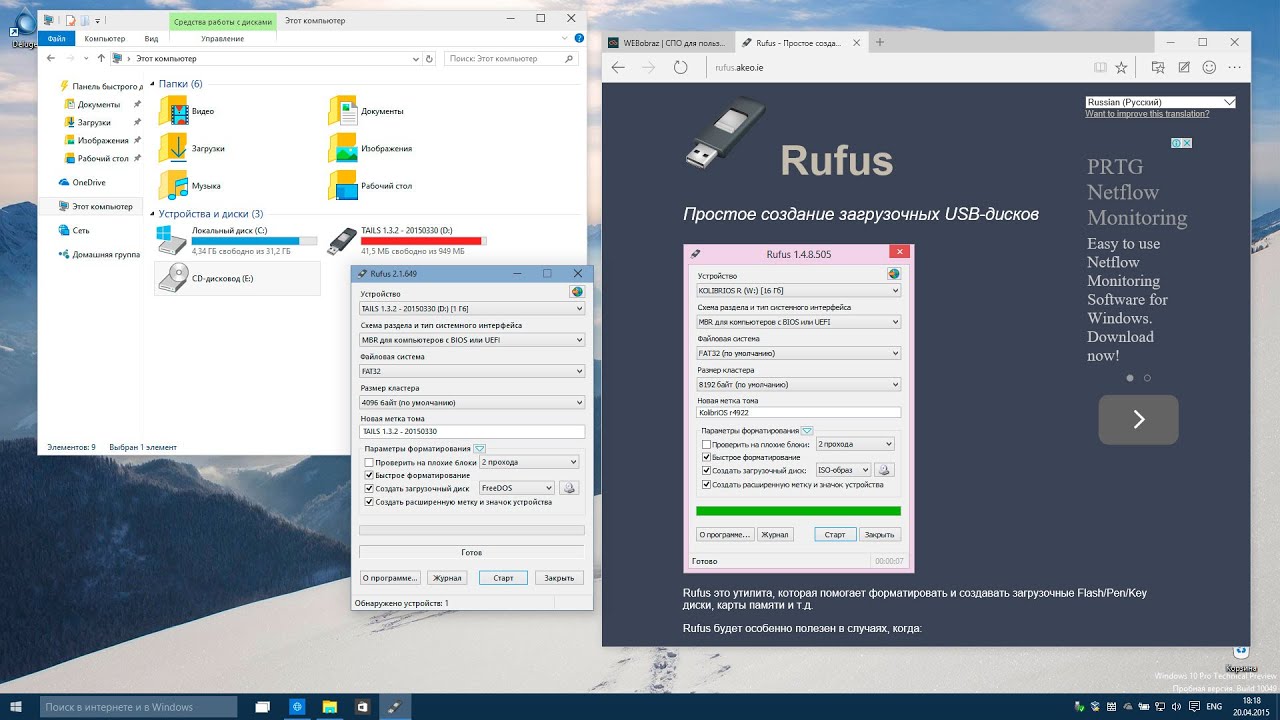1280x720 pixels.
Task: Click the Edge feedback smiley icon
Action: [1209, 67]
